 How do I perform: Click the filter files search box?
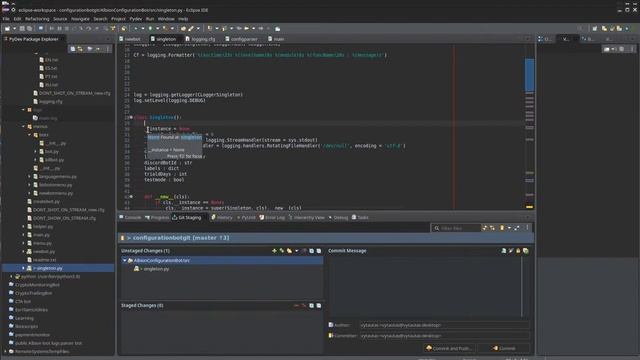point(456,228)
